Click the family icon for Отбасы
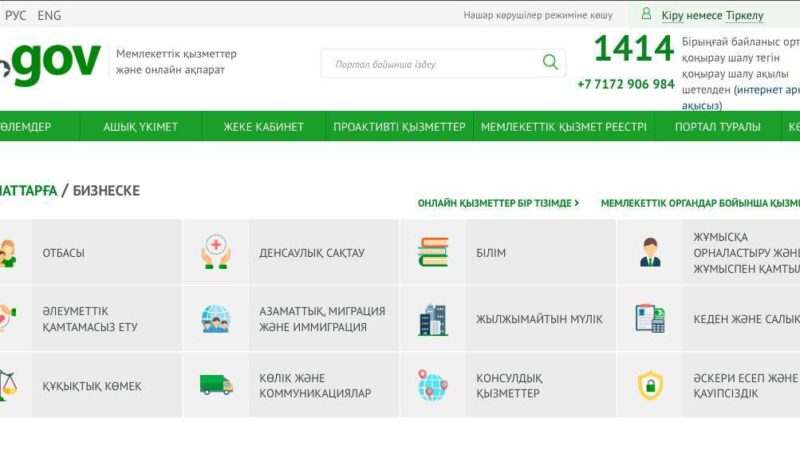800x450 pixels. (x=8, y=253)
